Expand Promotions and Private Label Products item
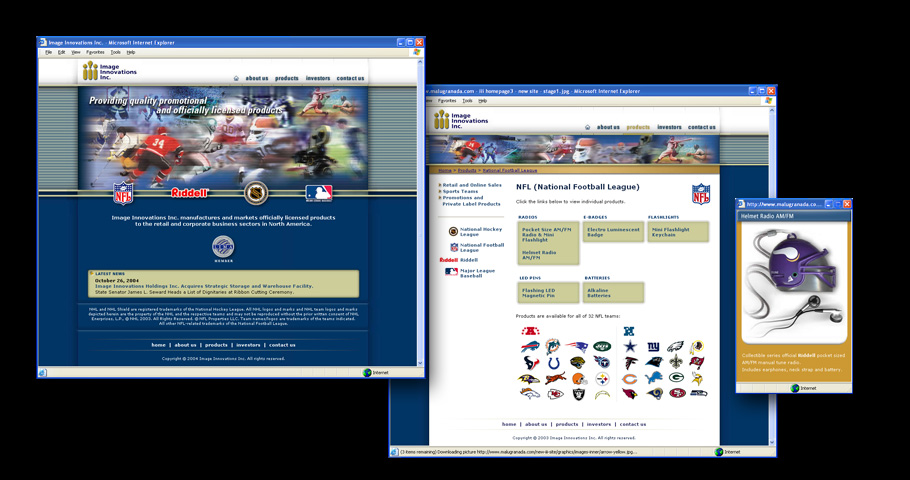 coord(470,201)
